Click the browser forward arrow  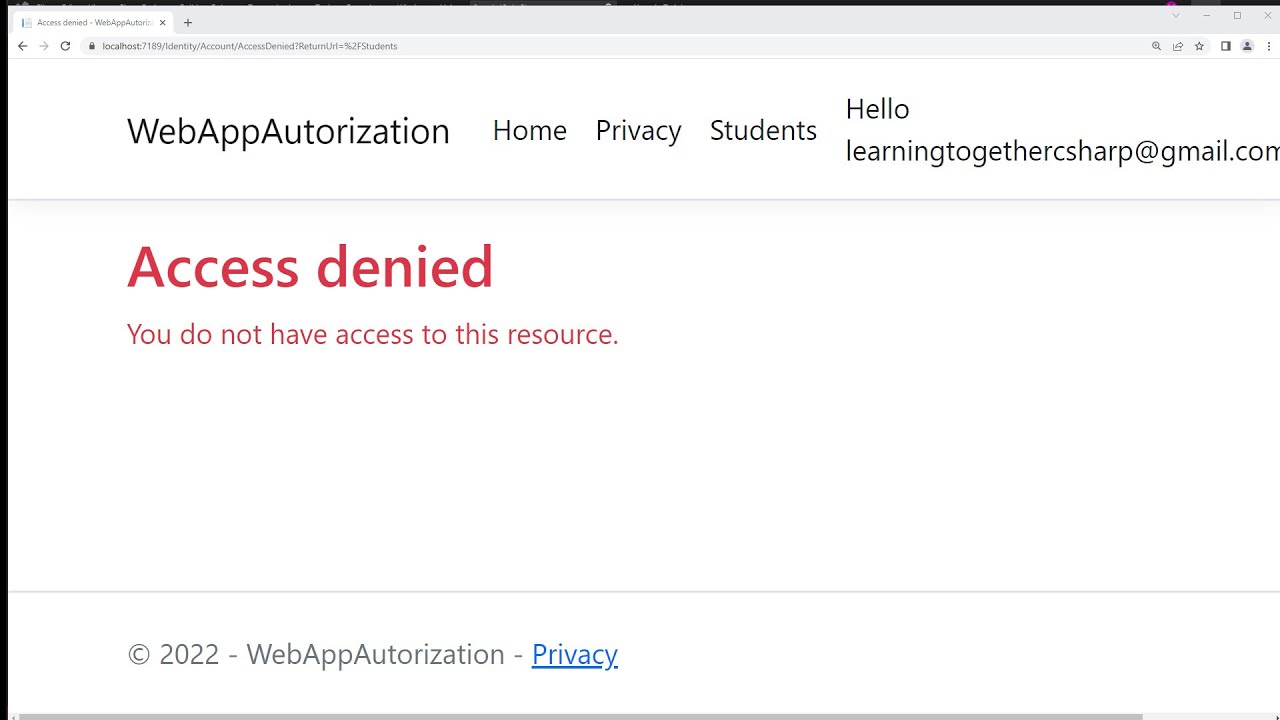(x=44, y=46)
